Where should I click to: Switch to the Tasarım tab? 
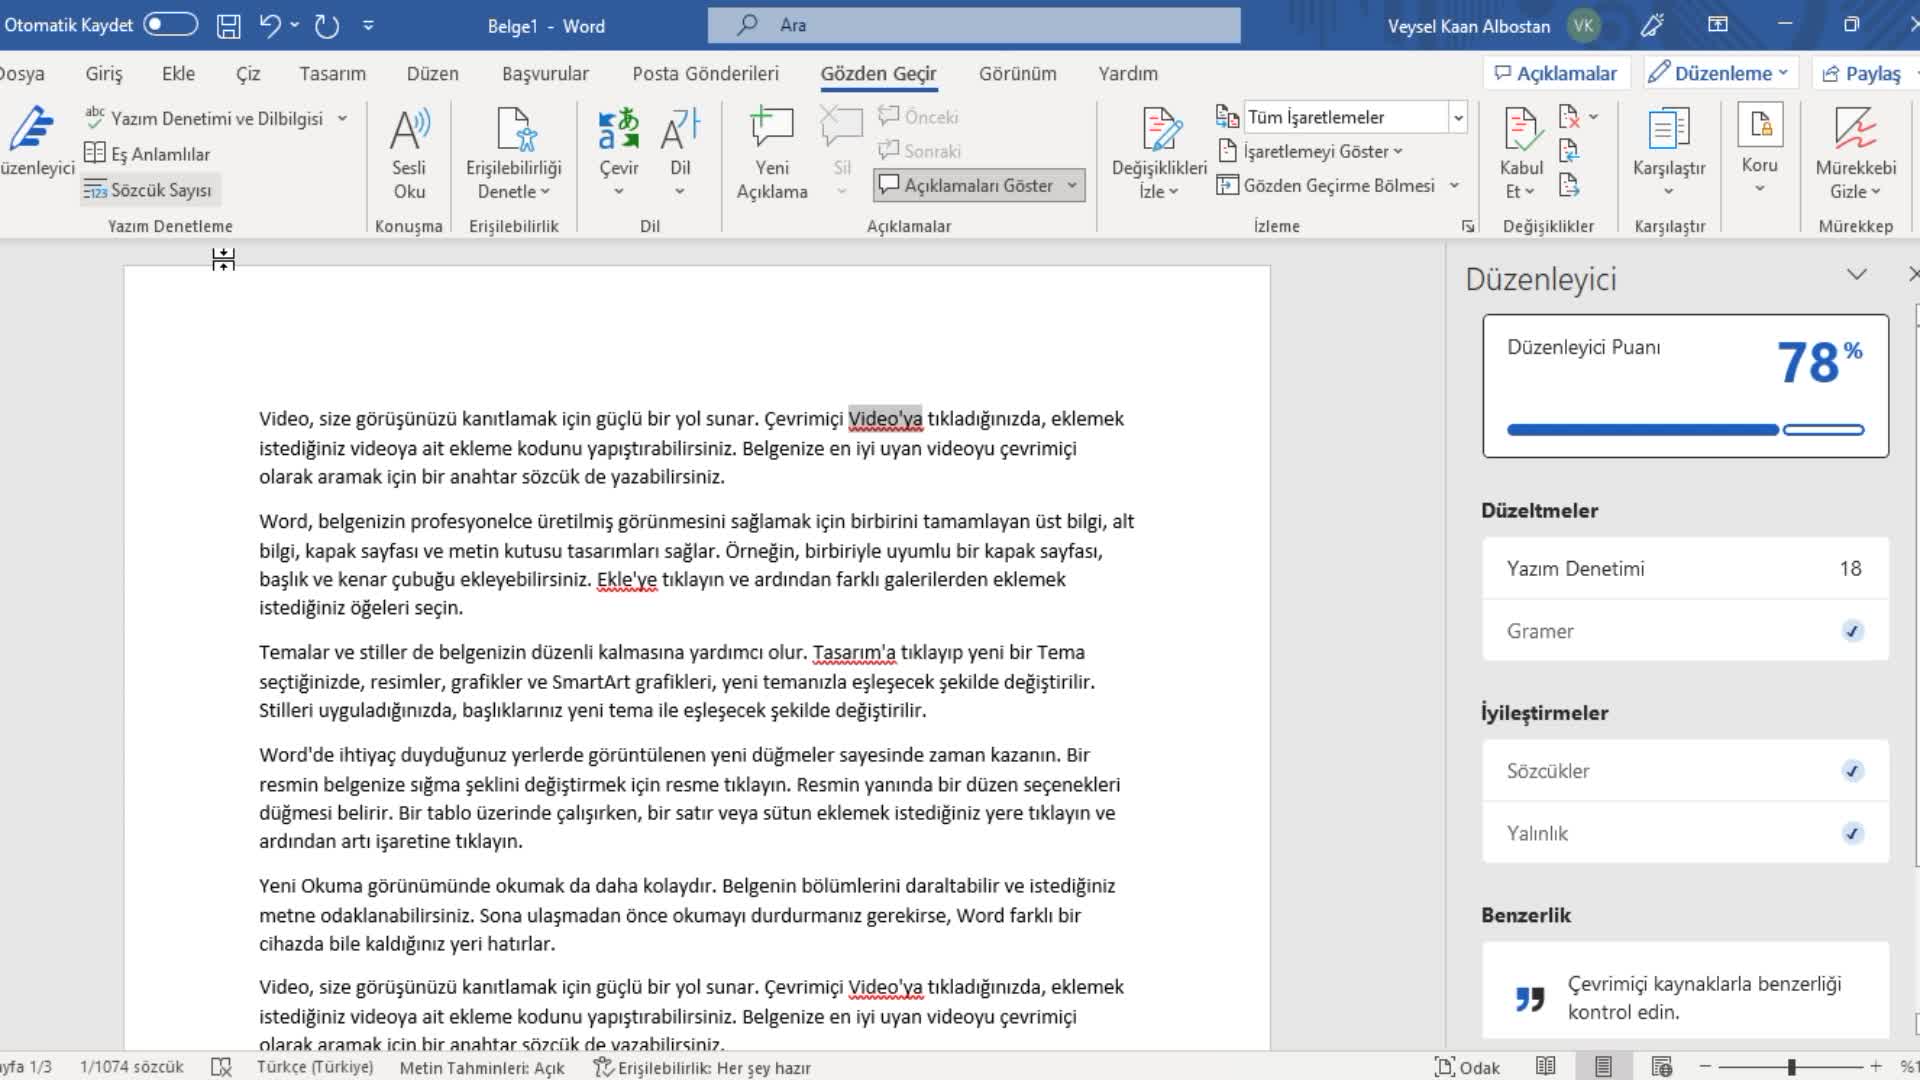pos(332,73)
